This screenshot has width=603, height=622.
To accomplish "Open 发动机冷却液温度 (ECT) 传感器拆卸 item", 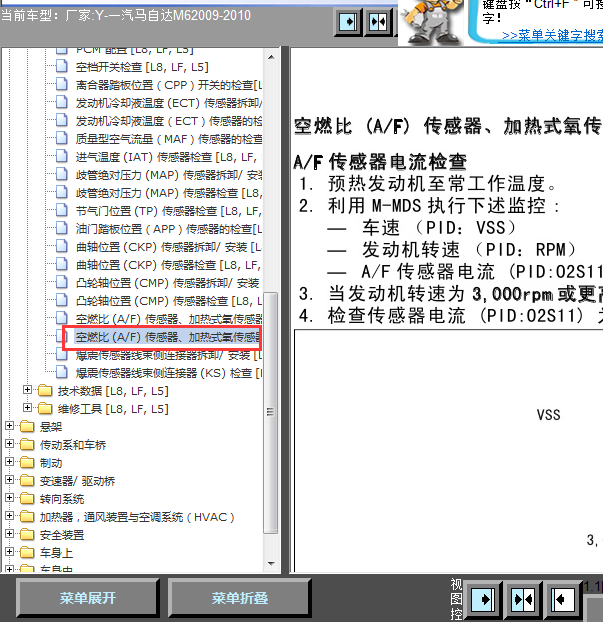I will (169, 103).
